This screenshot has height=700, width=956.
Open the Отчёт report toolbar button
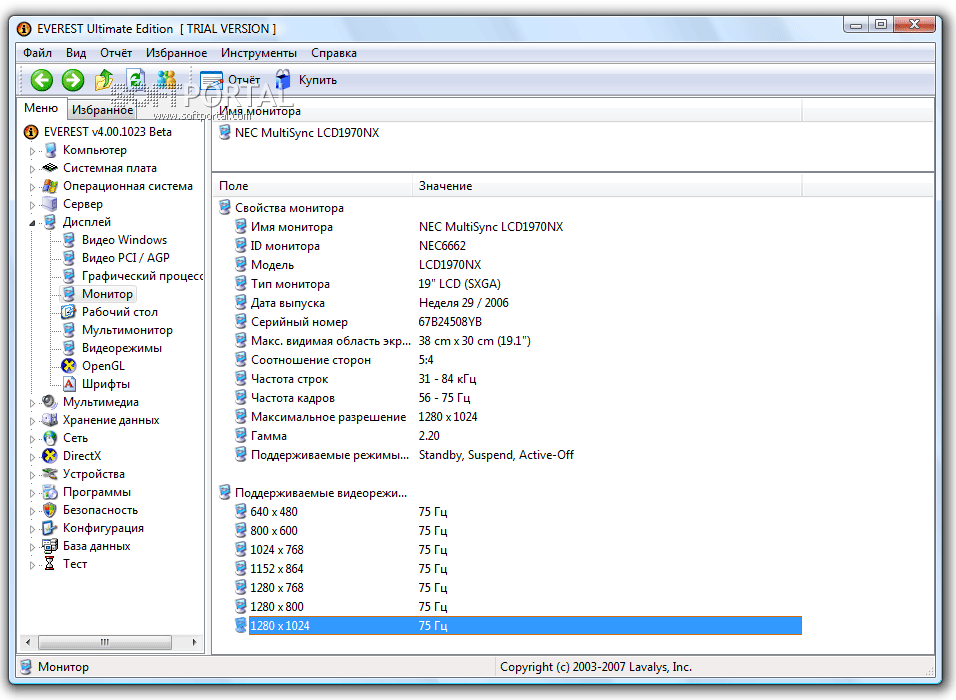tap(230, 80)
